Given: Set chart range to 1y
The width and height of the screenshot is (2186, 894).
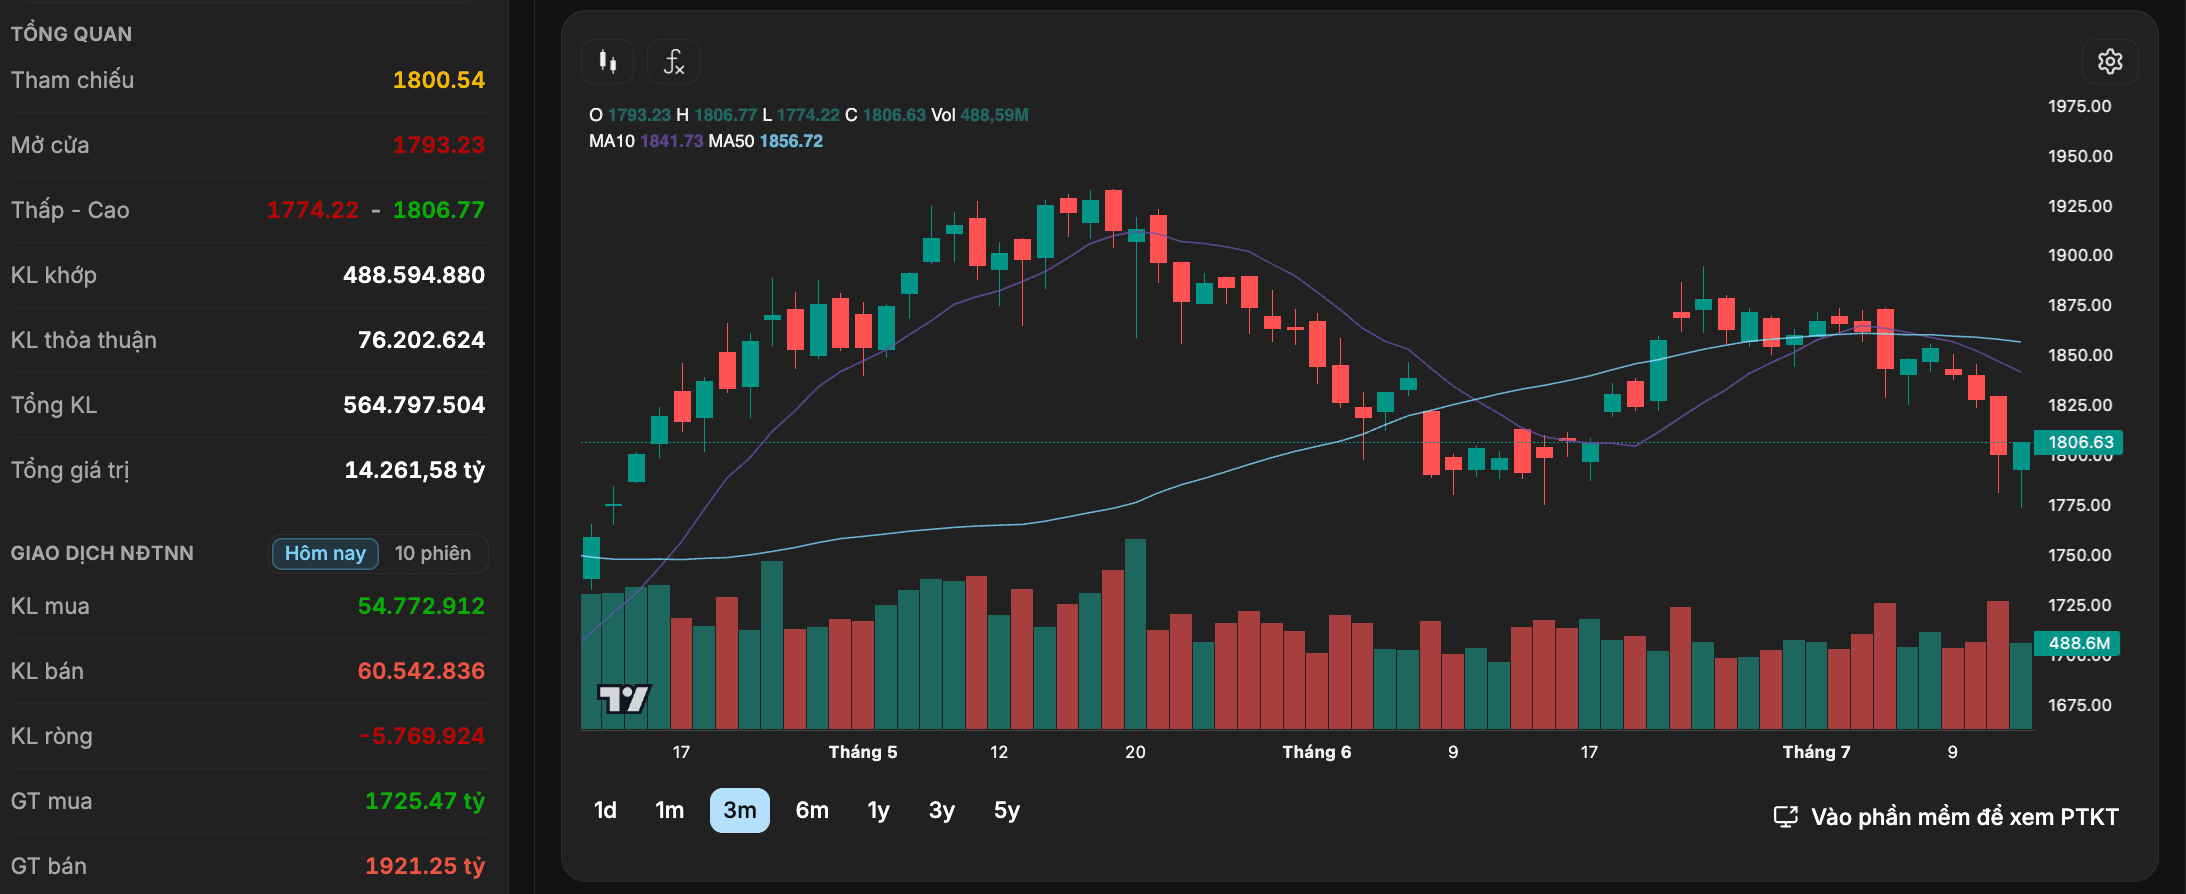Looking at the screenshot, I should 878,810.
